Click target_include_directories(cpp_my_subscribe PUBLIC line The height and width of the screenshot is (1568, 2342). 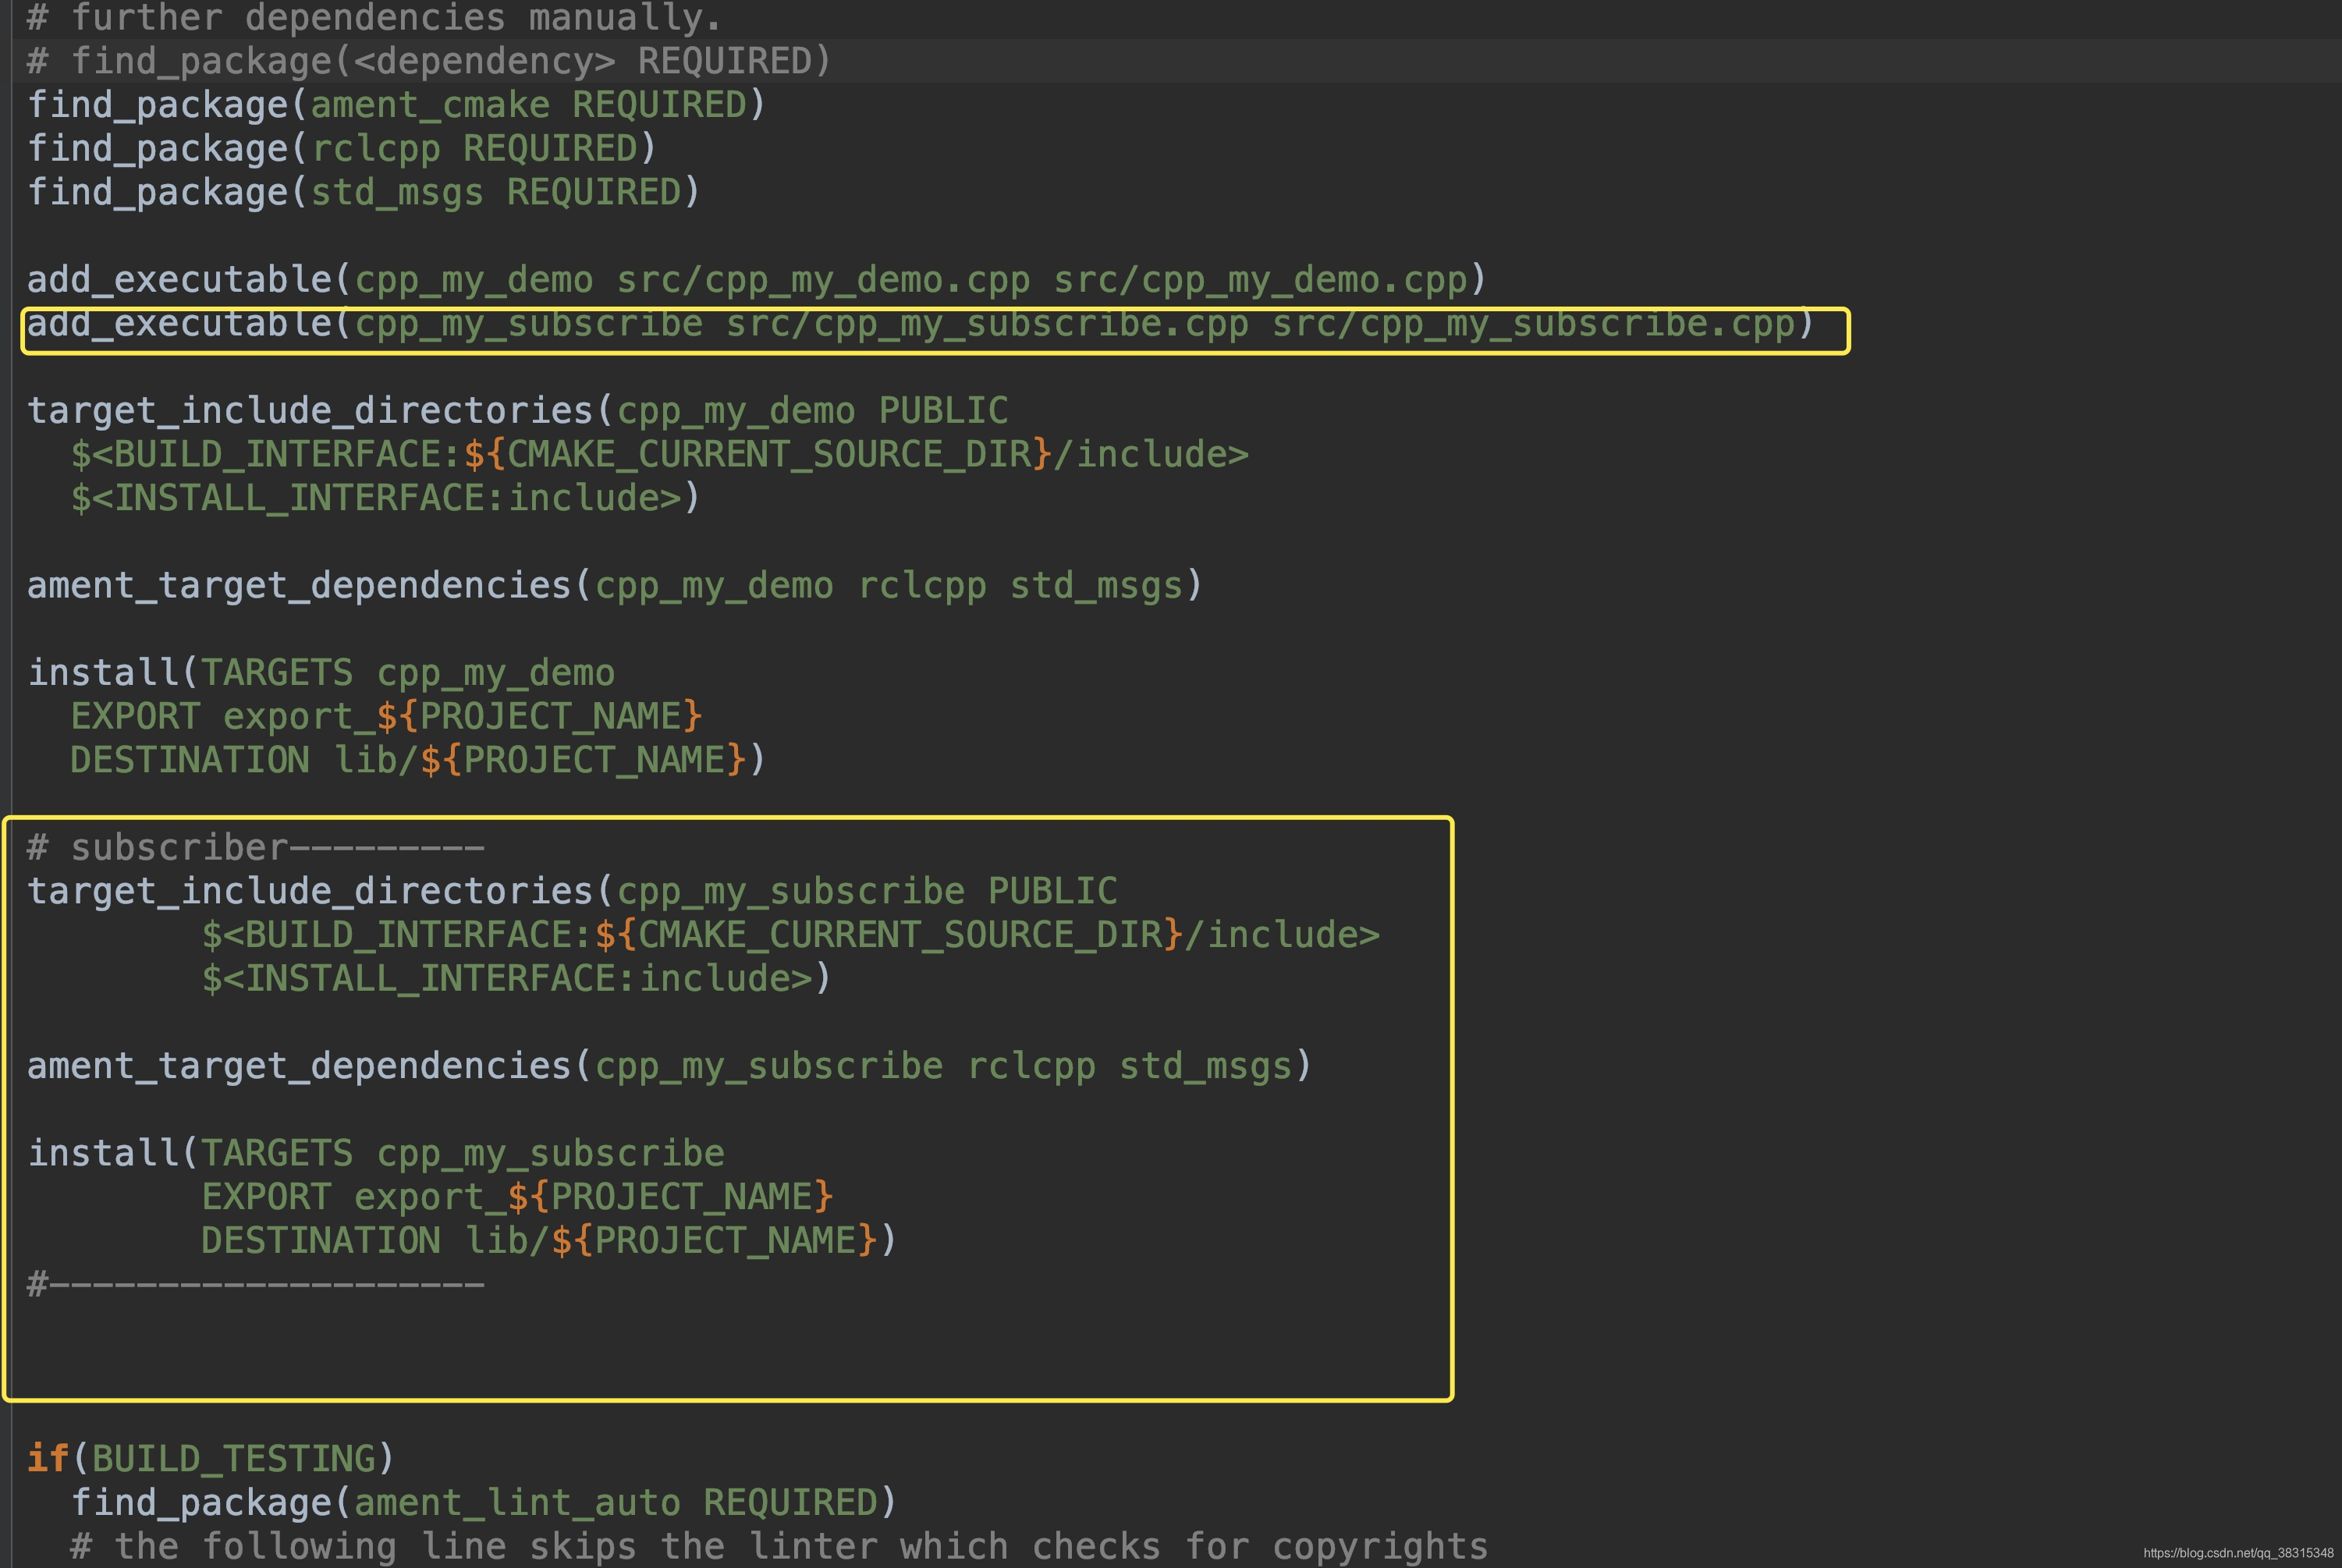pos(572,892)
